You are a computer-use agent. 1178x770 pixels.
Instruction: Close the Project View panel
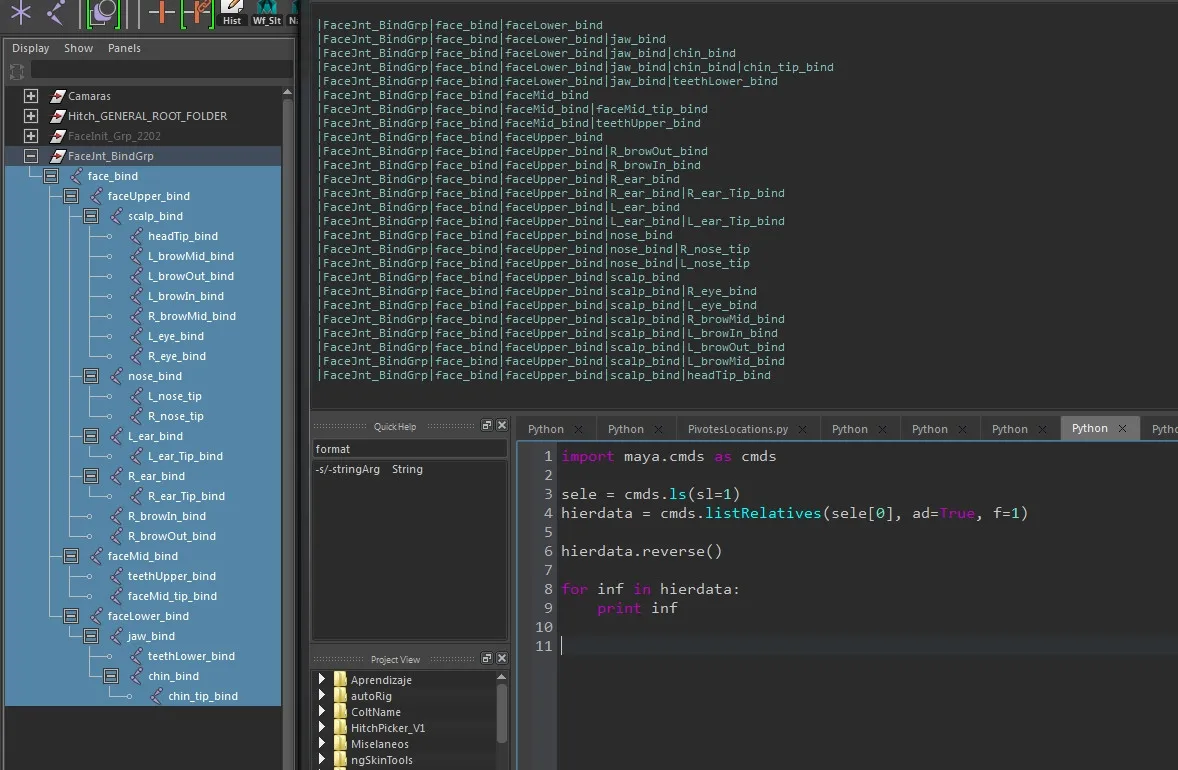pos(502,659)
